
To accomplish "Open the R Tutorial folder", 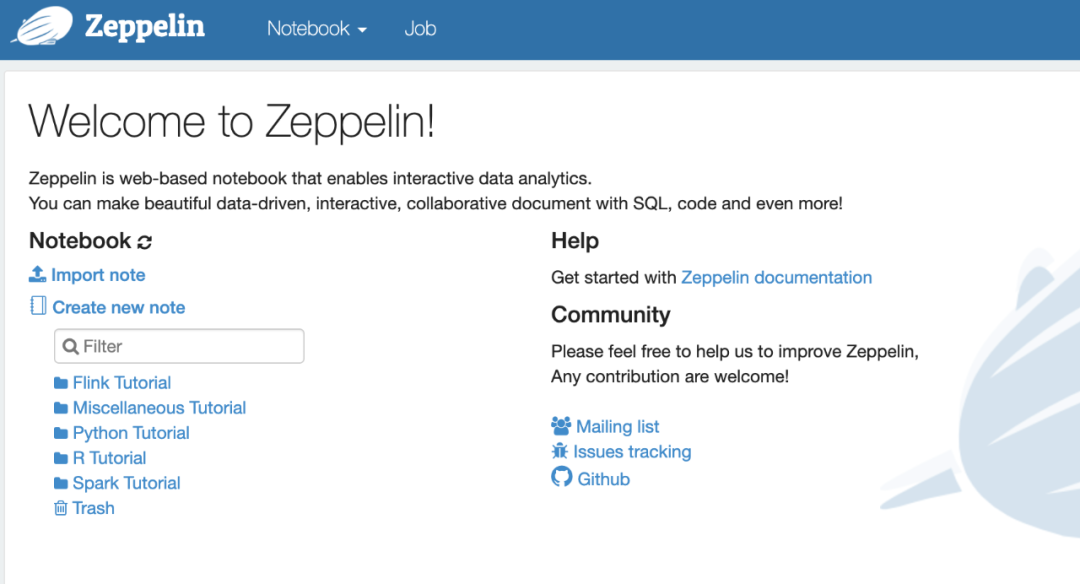I will 109,458.
